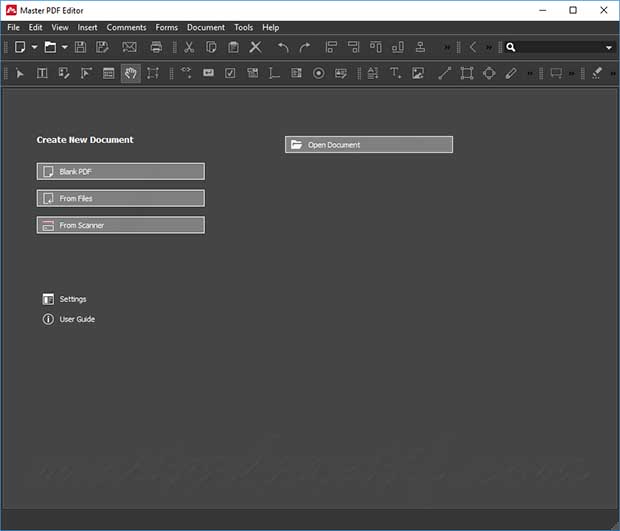Select the Insert Text T tool
Viewport: 620px width, 531px height.
click(x=395, y=74)
